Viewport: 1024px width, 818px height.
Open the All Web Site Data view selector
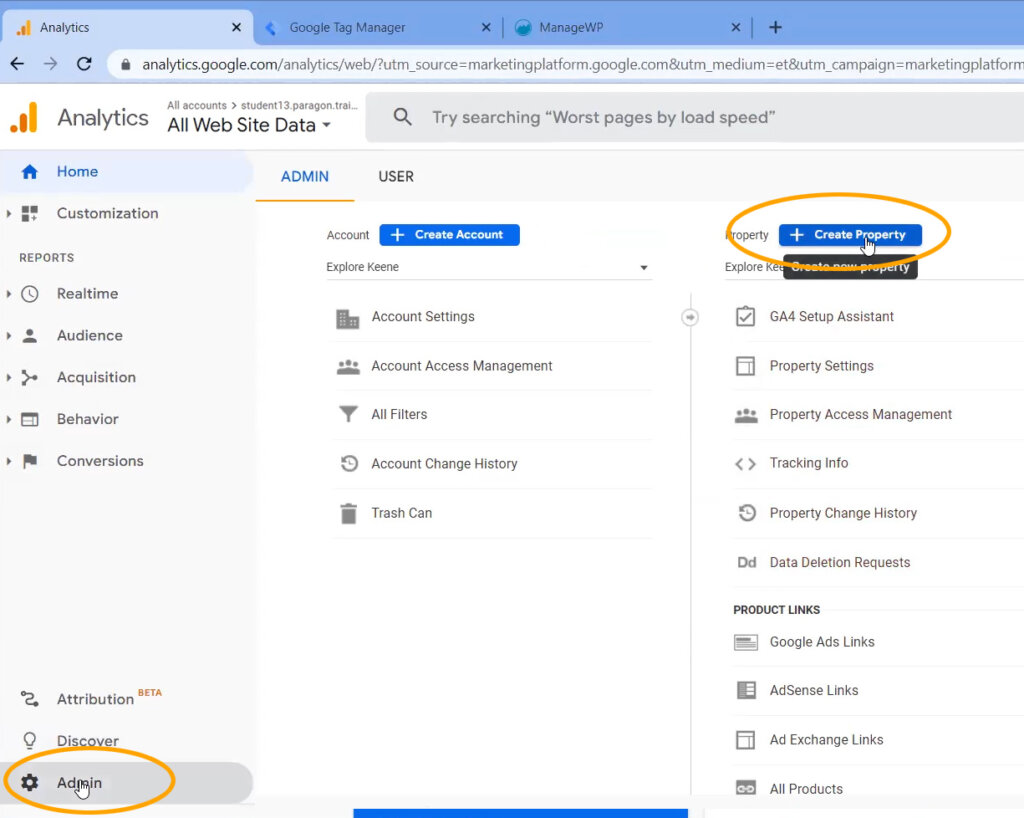[x=249, y=125]
